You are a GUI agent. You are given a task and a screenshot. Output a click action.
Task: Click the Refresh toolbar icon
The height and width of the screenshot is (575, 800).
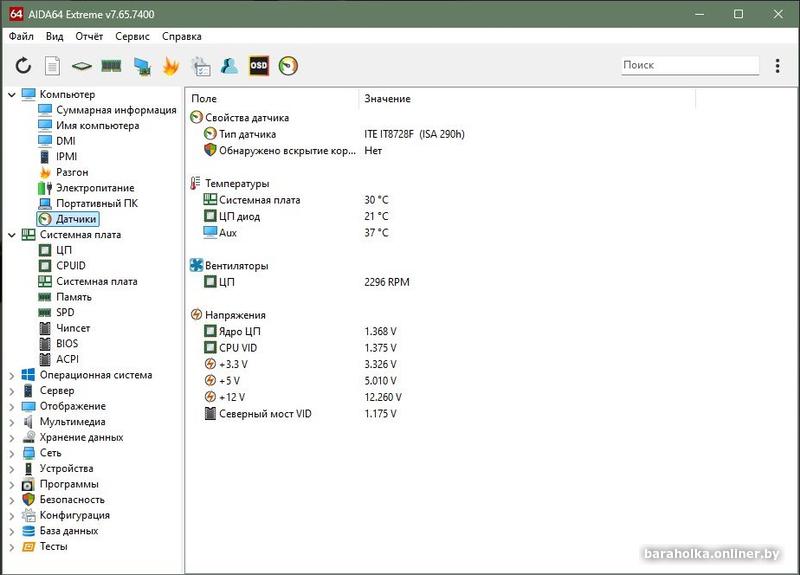[23, 66]
